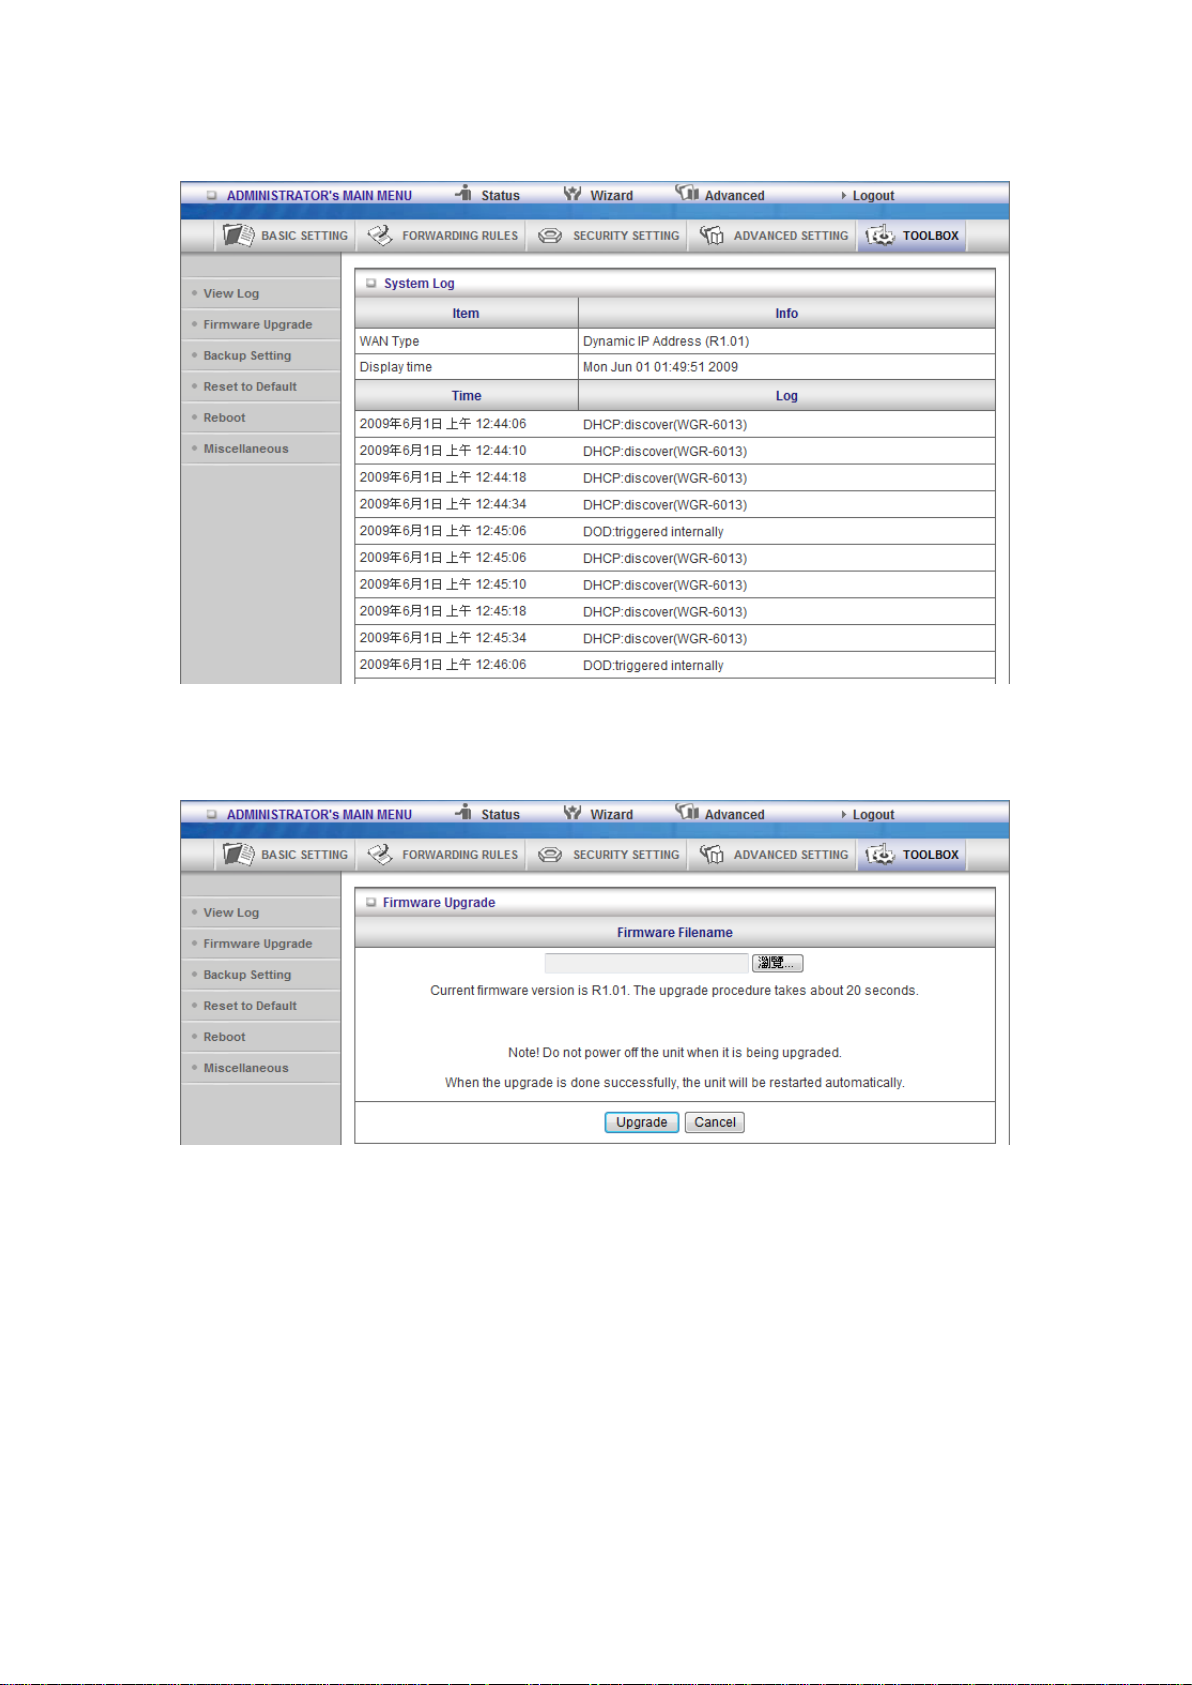The width and height of the screenshot is (1192, 1685).
Task: Open Miscellaneous in the Firmware Upgrade sidebar
Action: pos(246,1068)
